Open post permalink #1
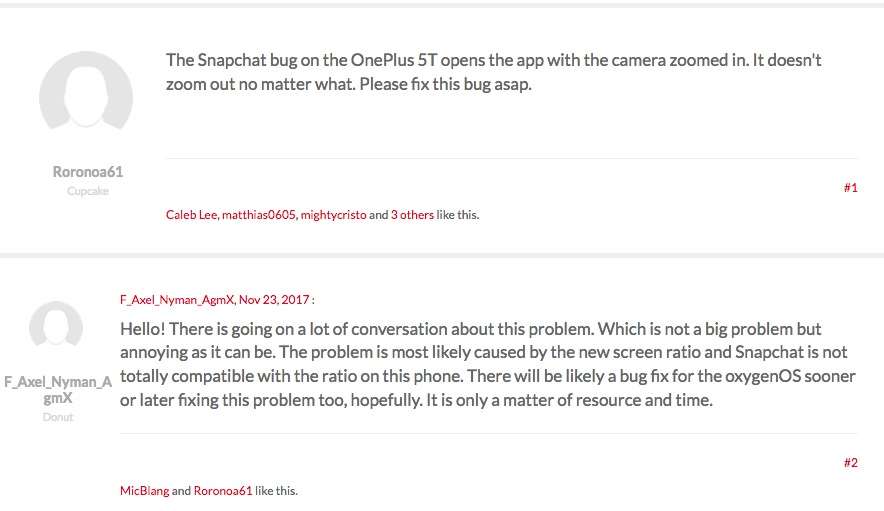Viewport: 884px width, 511px height. click(850, 188)
